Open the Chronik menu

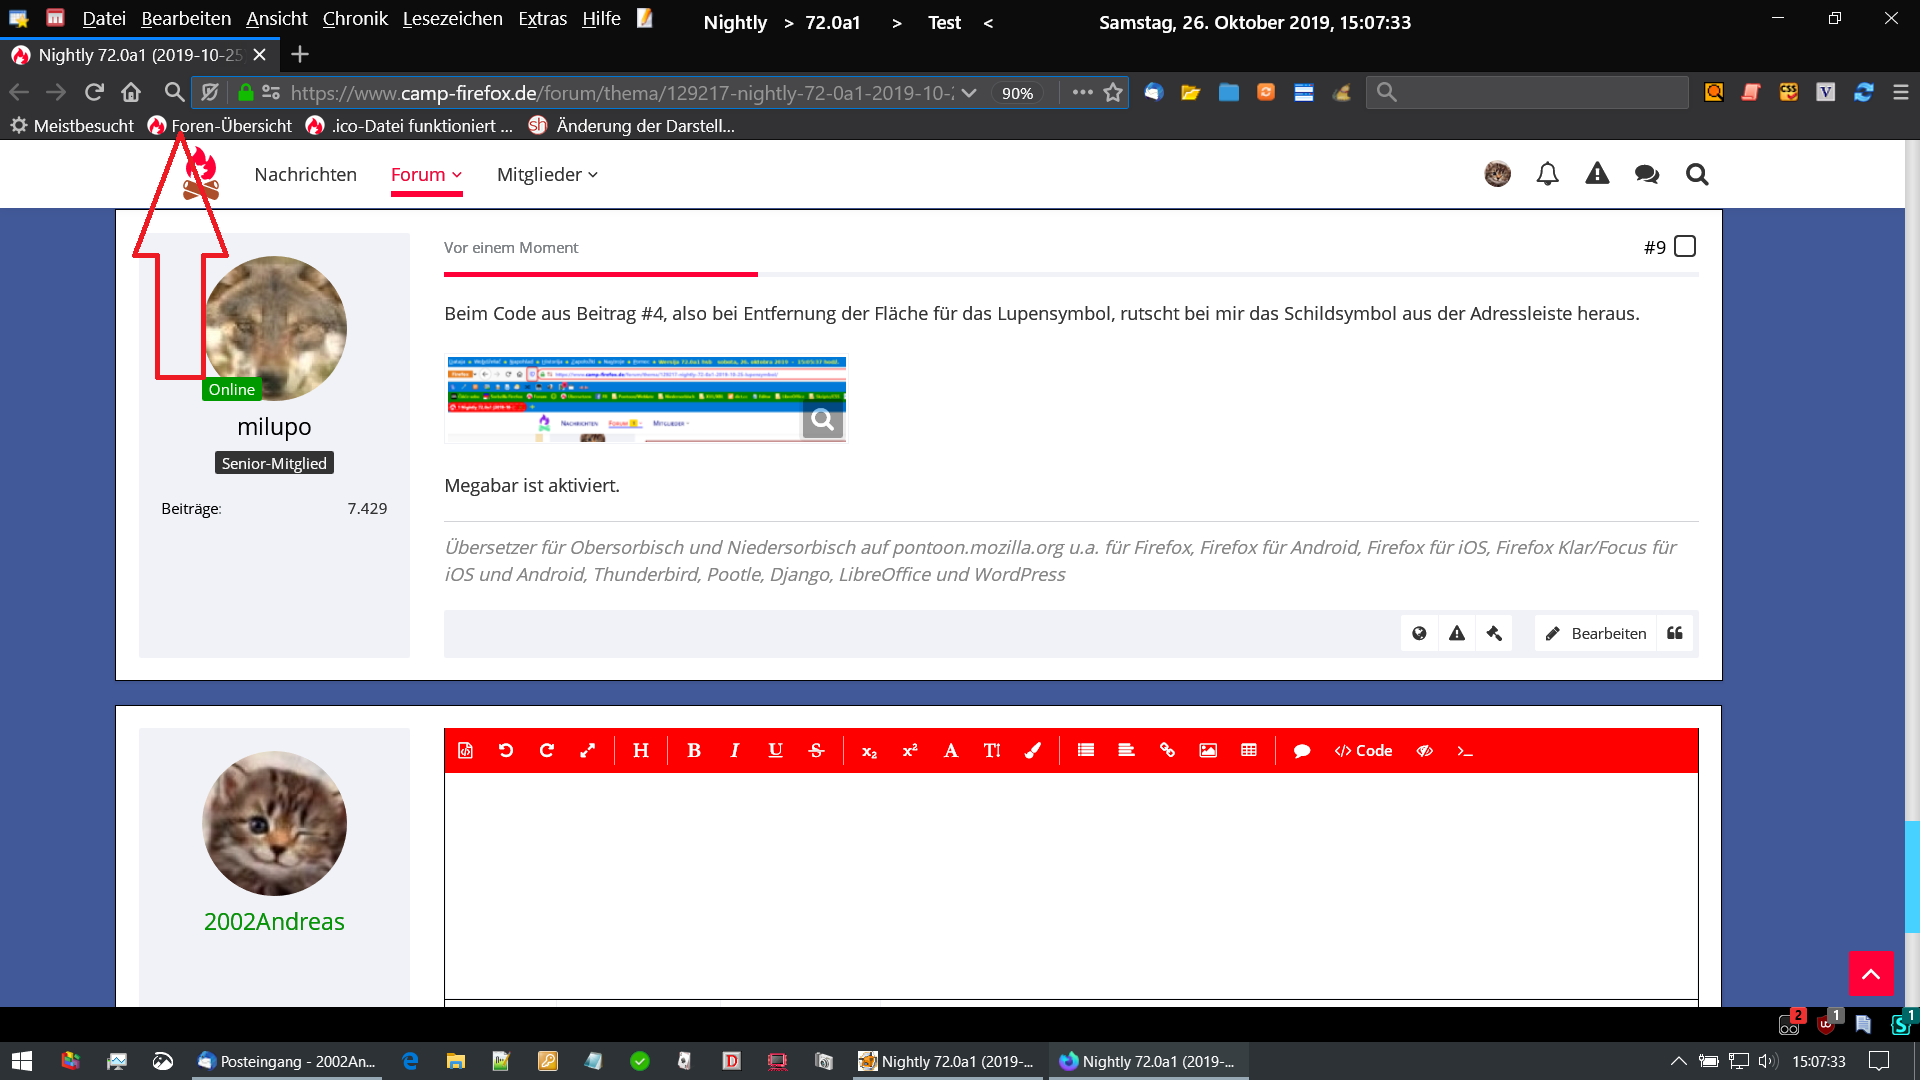point(355,19)
